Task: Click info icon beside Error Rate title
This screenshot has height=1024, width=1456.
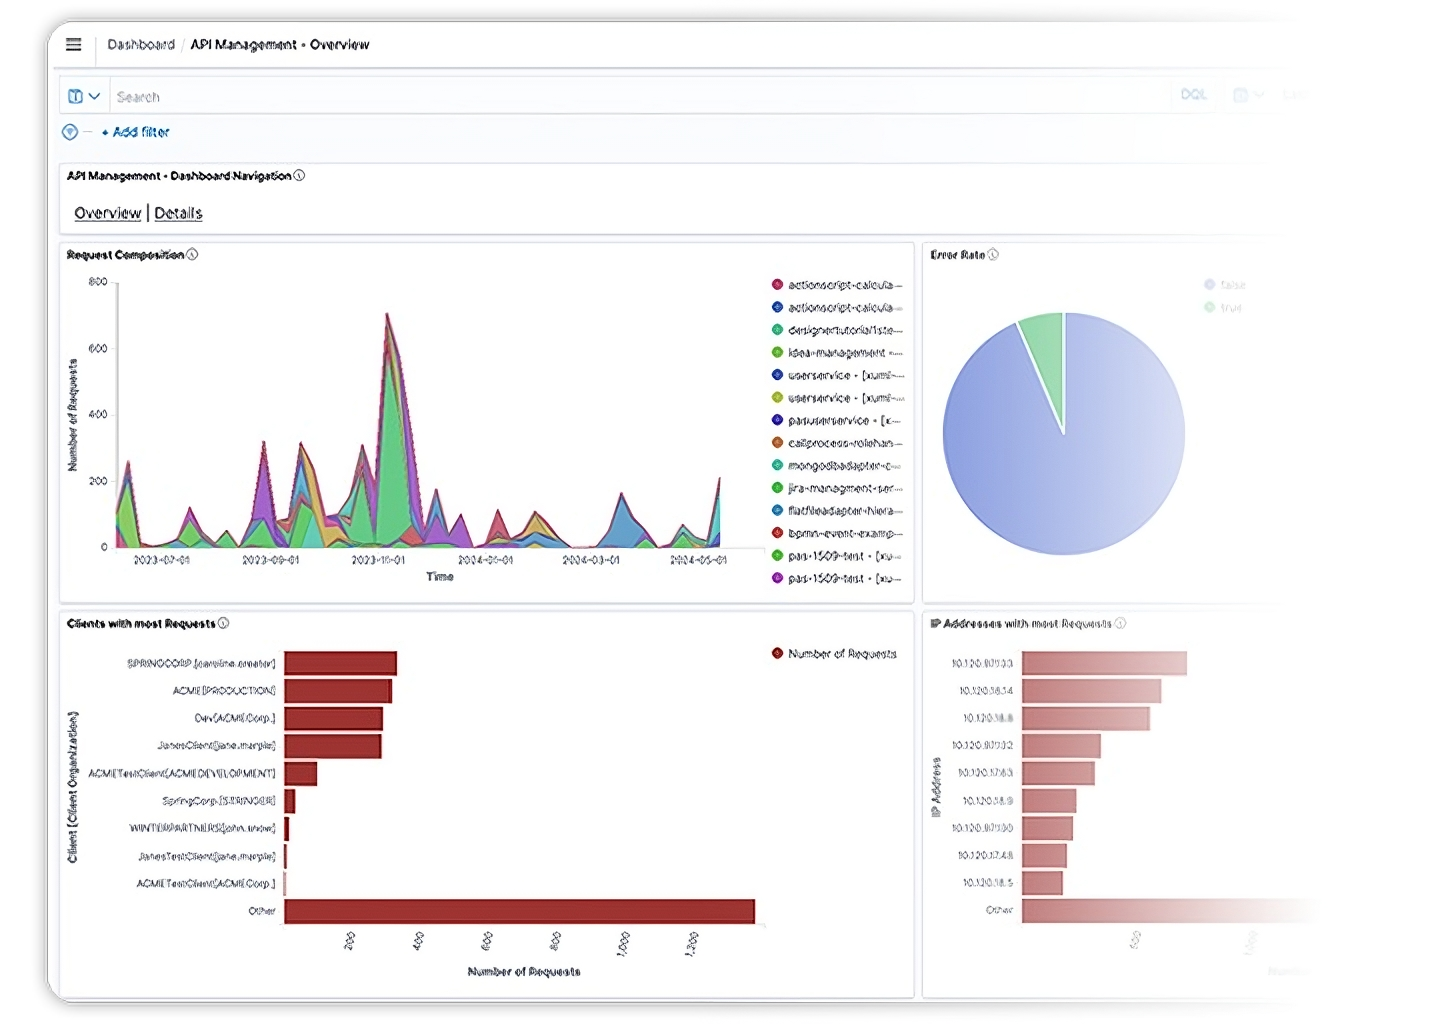Action: 993,255
